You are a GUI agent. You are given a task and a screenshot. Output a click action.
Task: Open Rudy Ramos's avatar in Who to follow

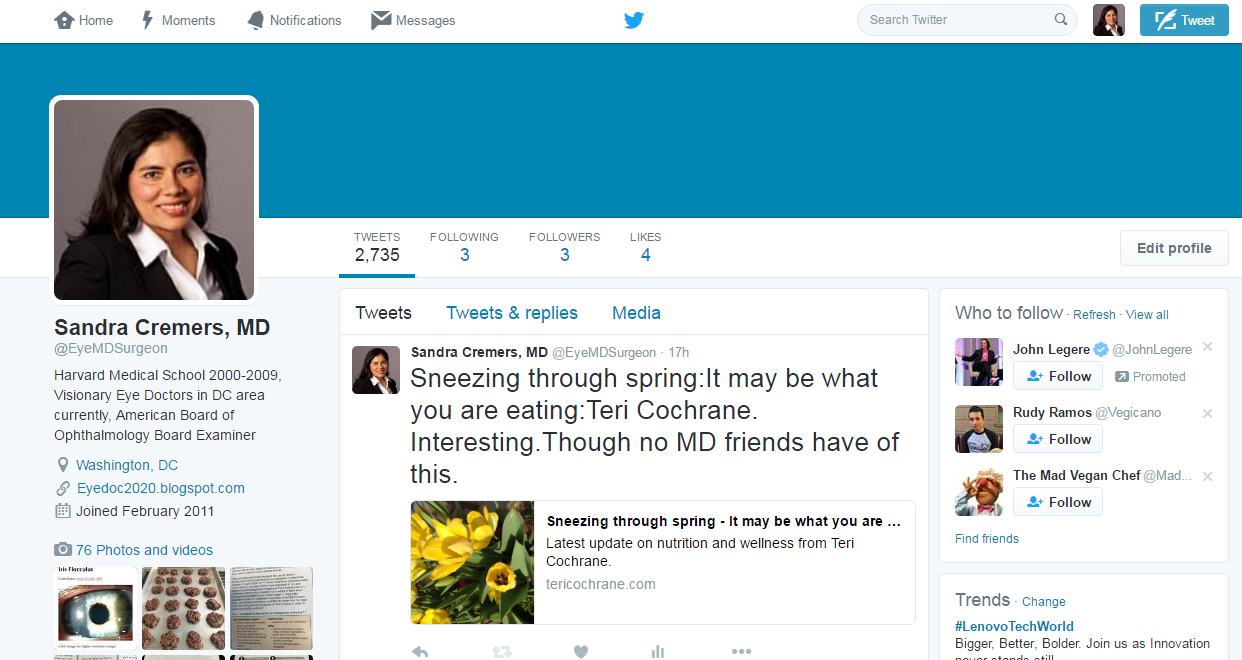979,429
